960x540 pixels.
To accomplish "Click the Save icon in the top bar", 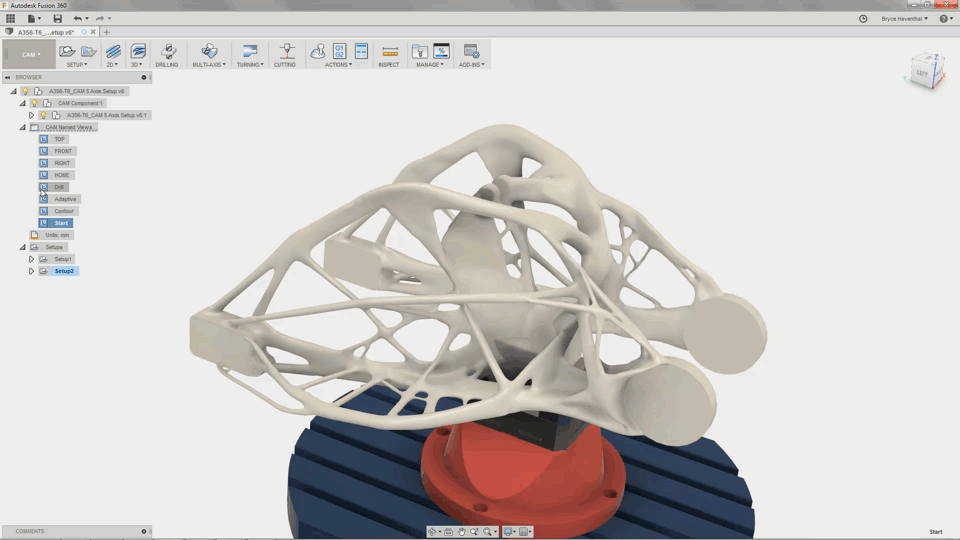I will pos(57,18).
